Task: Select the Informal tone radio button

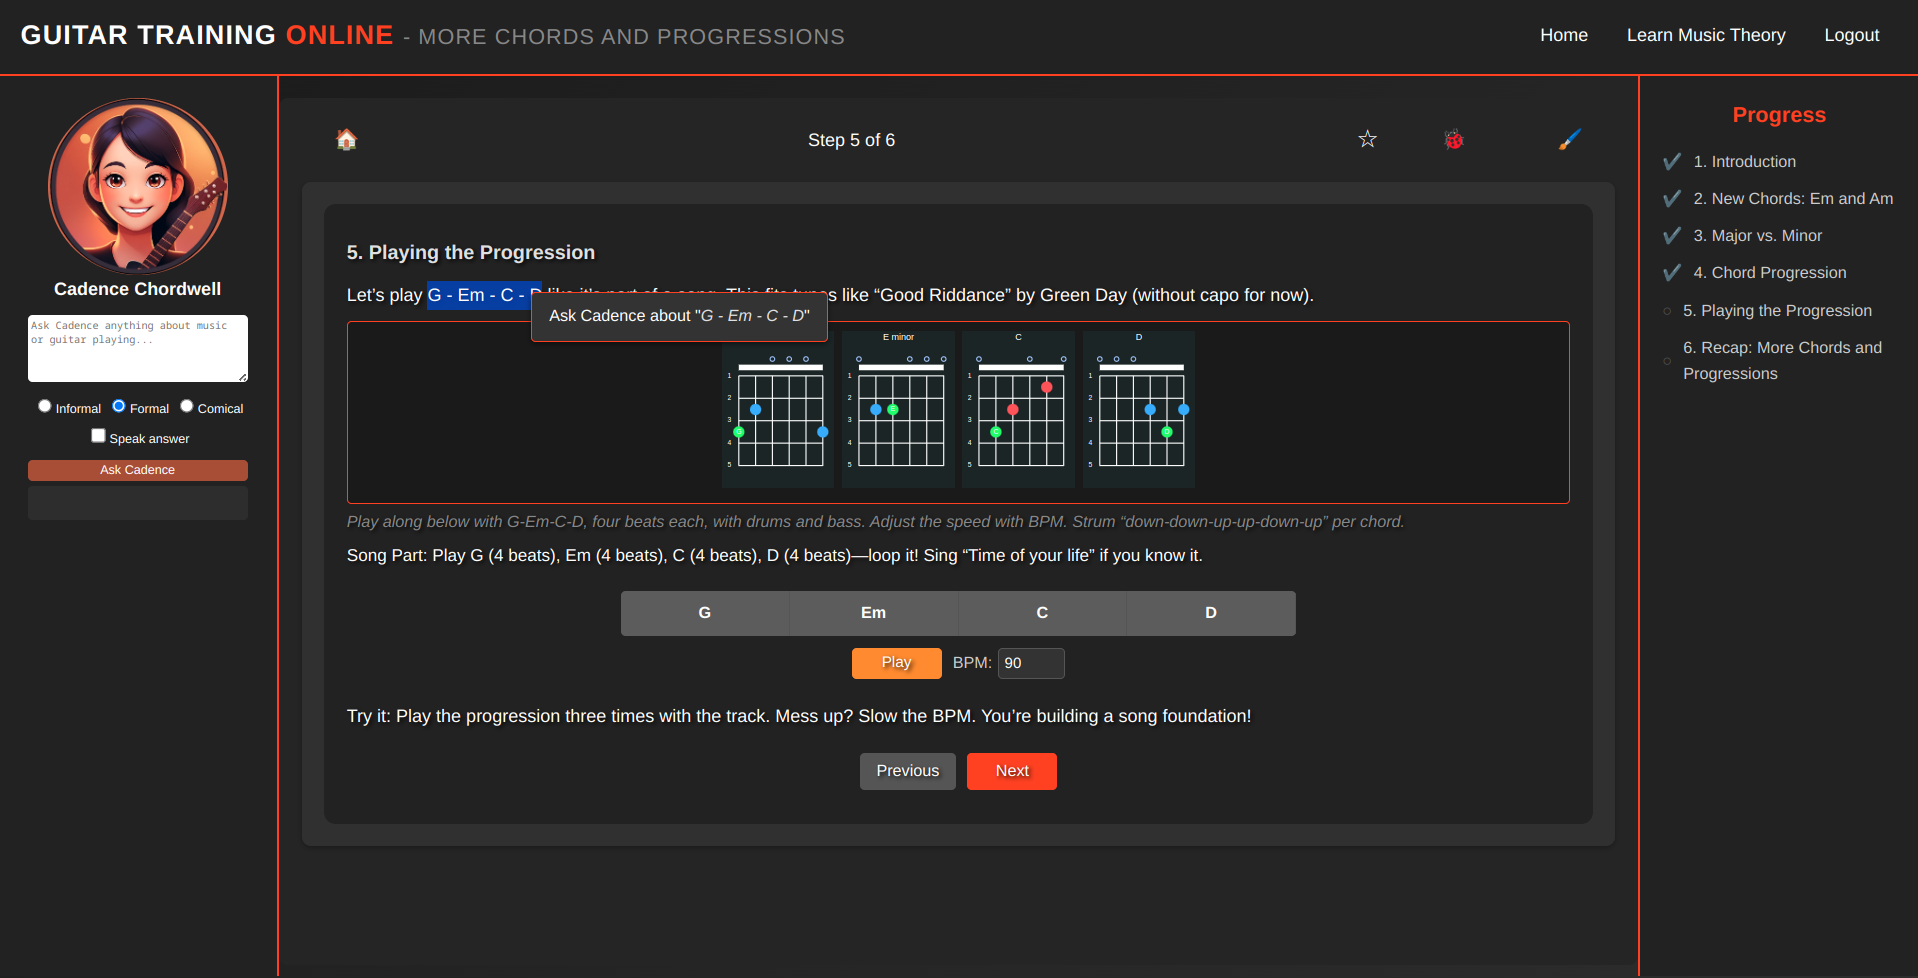Action: click(45, 406)
